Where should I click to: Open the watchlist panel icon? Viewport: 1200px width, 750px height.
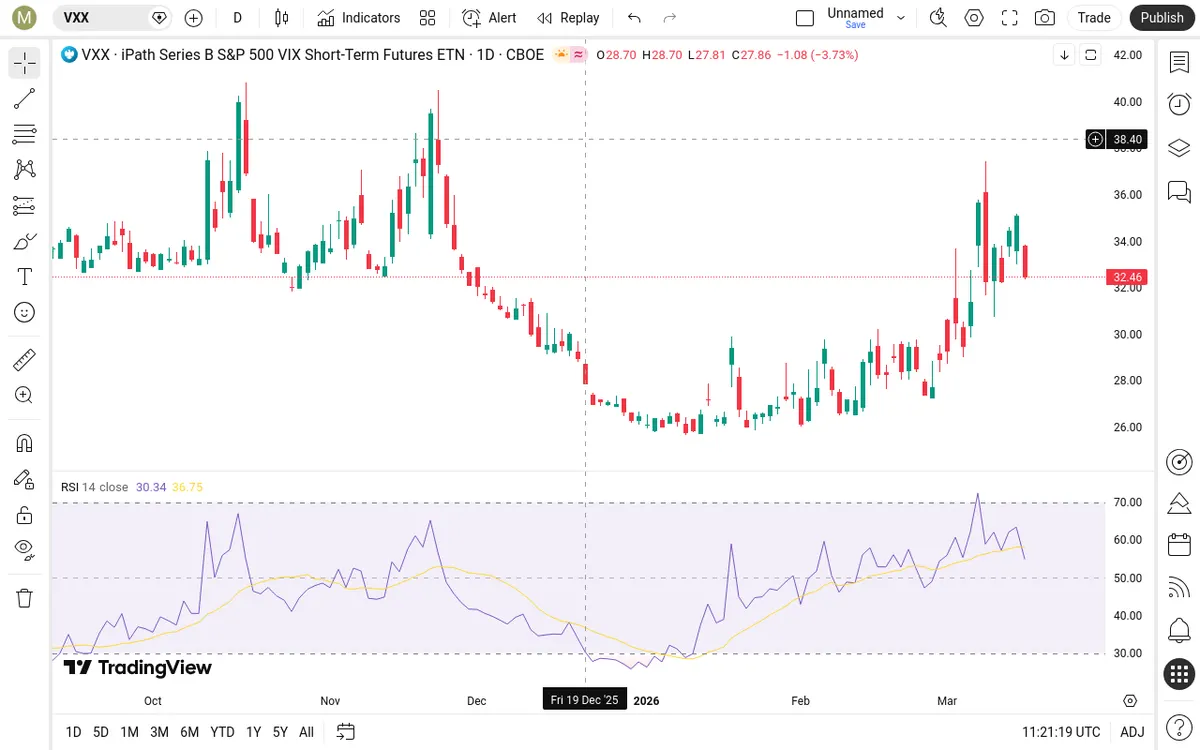(x=1179, y=63)
